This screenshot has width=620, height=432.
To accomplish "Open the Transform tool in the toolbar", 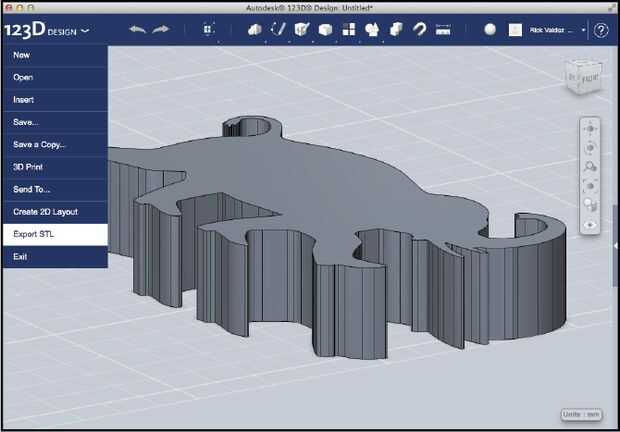I will (x=208, y=30).
